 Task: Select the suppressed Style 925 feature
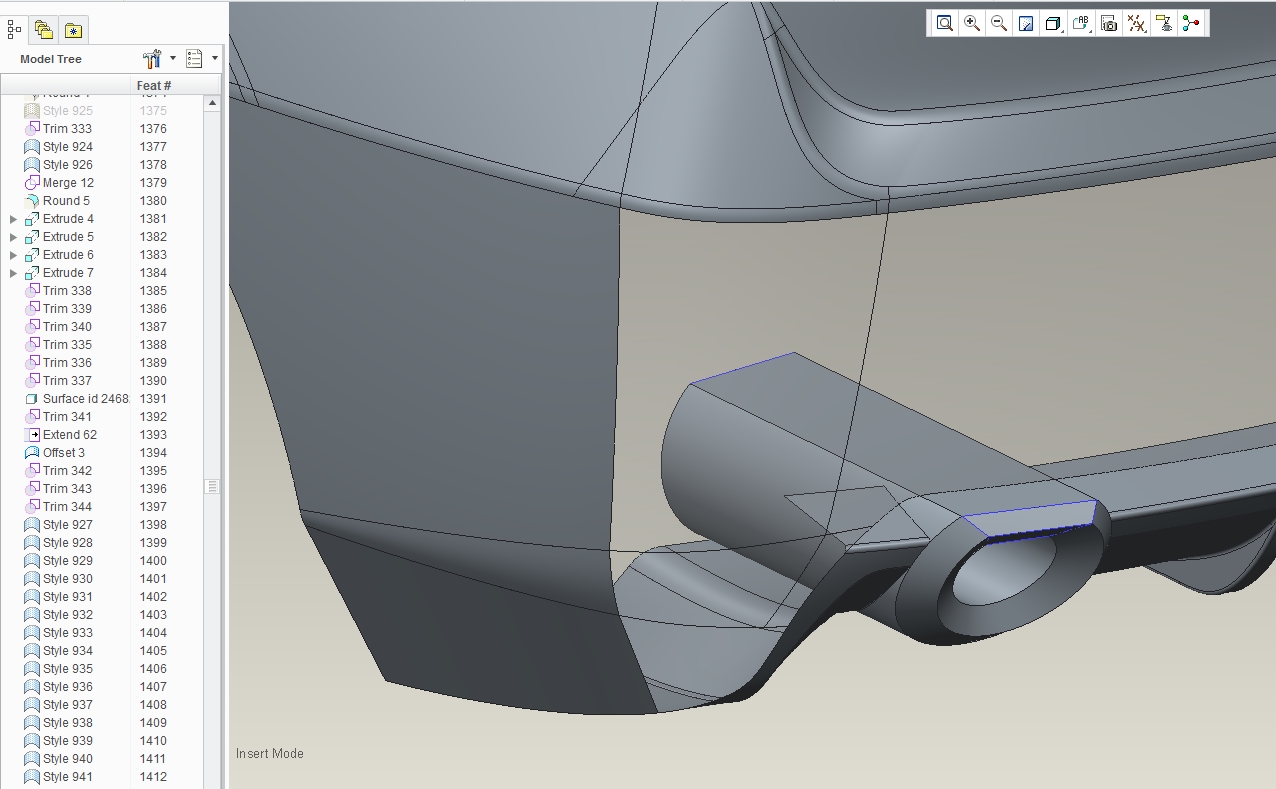[x=68, y=111]
